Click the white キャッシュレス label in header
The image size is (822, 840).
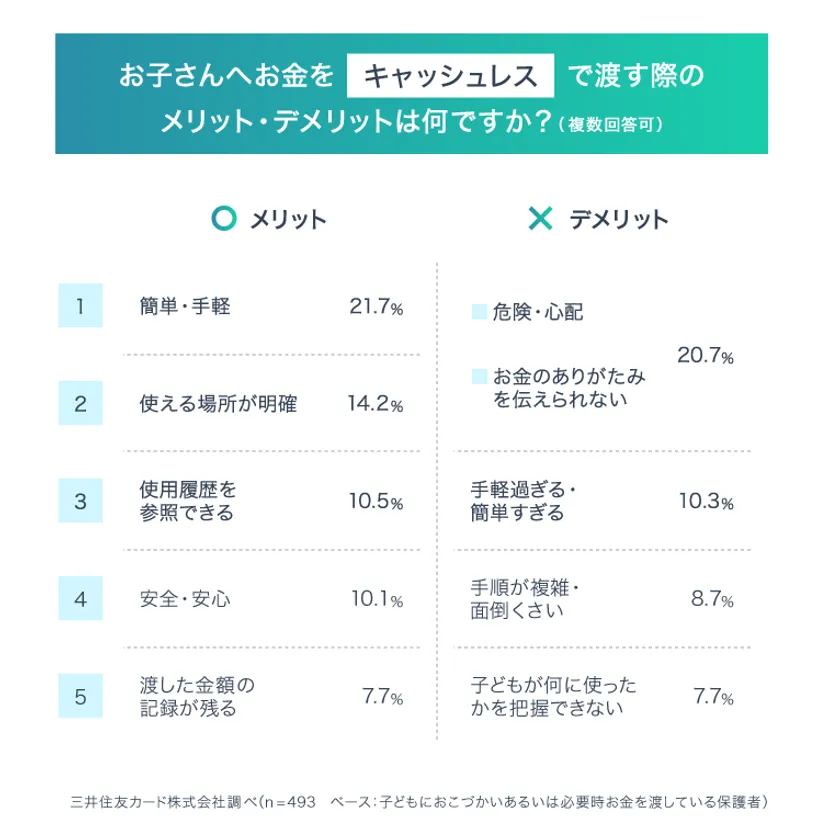point(451,75)
